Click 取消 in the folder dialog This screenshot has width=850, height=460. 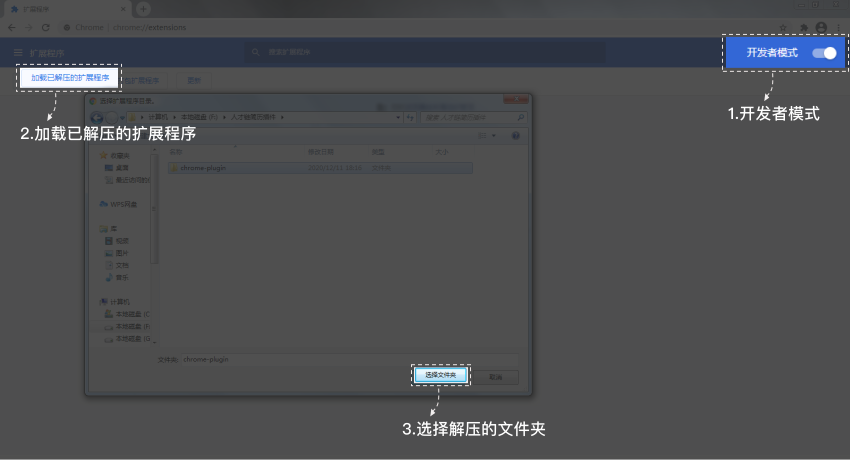coord(495,377)
